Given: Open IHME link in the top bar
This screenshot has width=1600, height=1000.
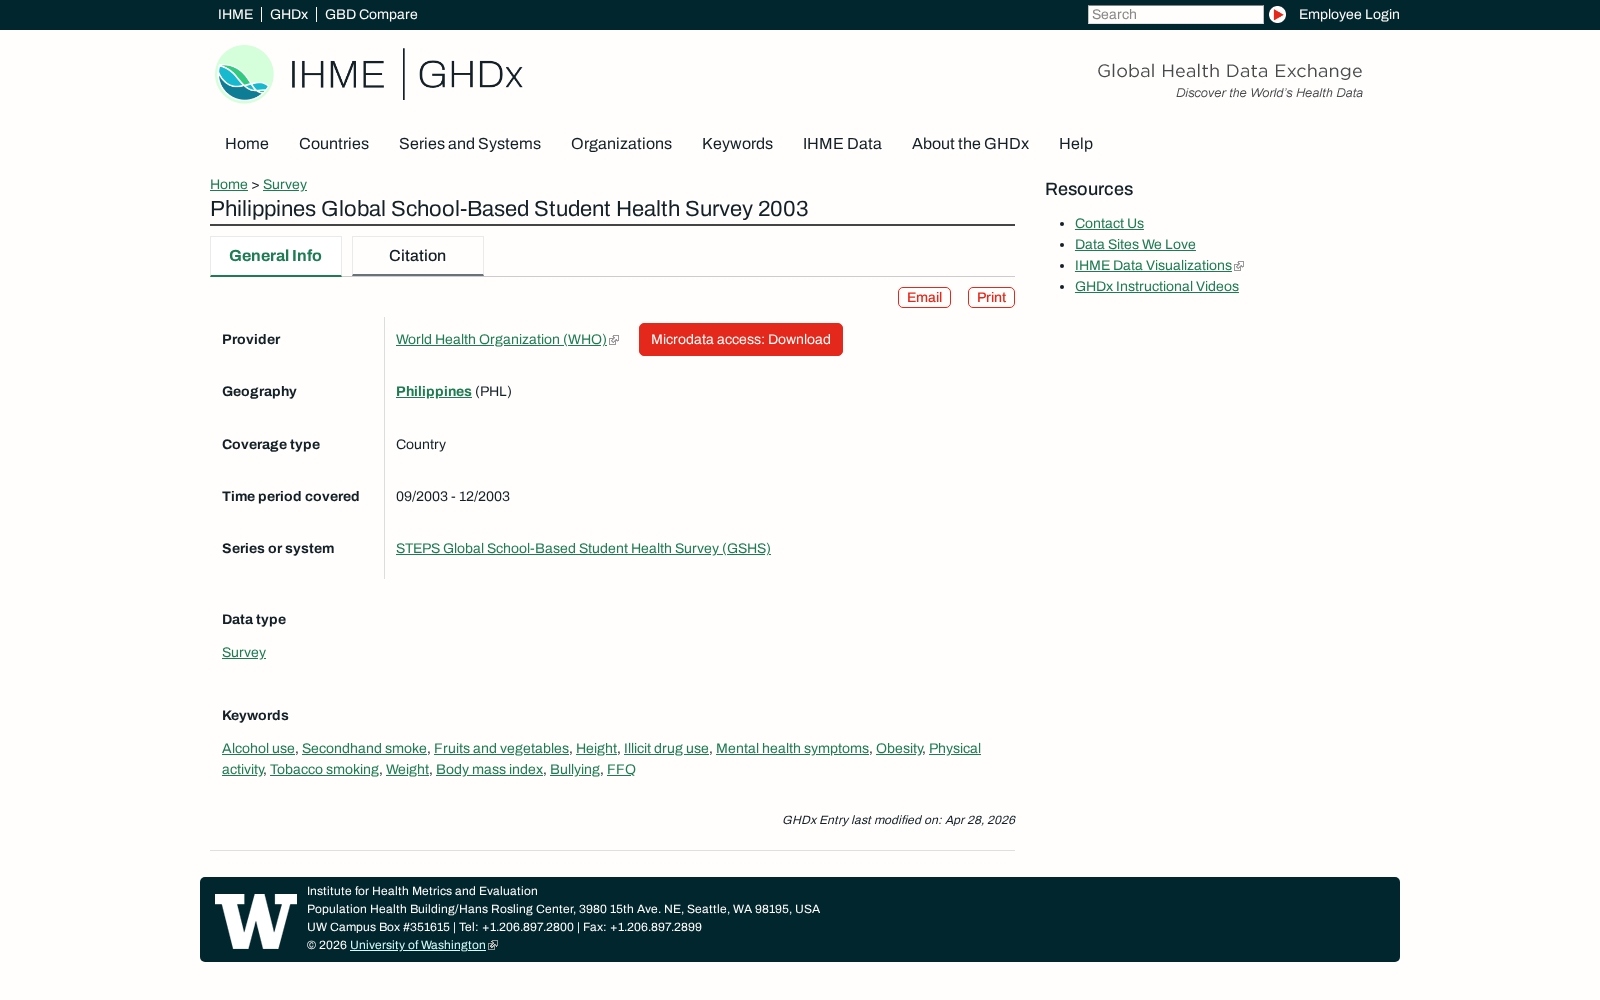Looking at the screenshot, I should [235, 15].
